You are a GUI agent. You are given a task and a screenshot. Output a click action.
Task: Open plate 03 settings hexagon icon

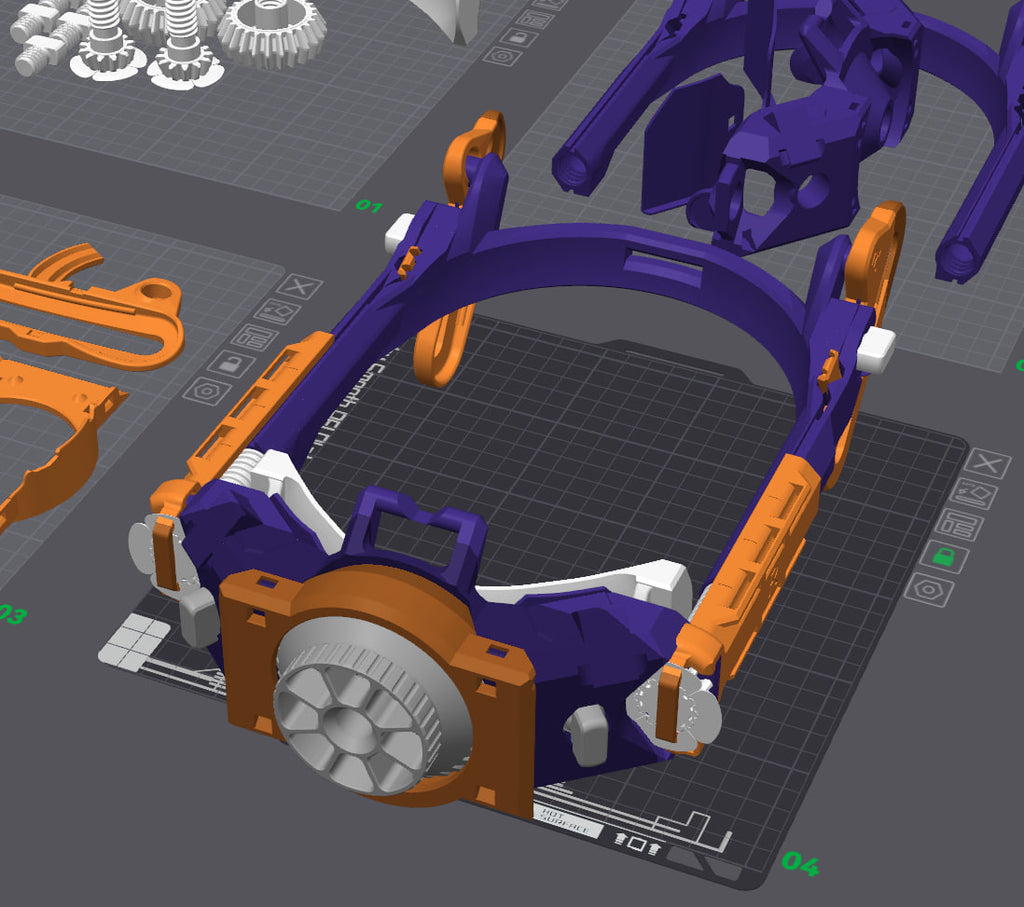(207, 392)
